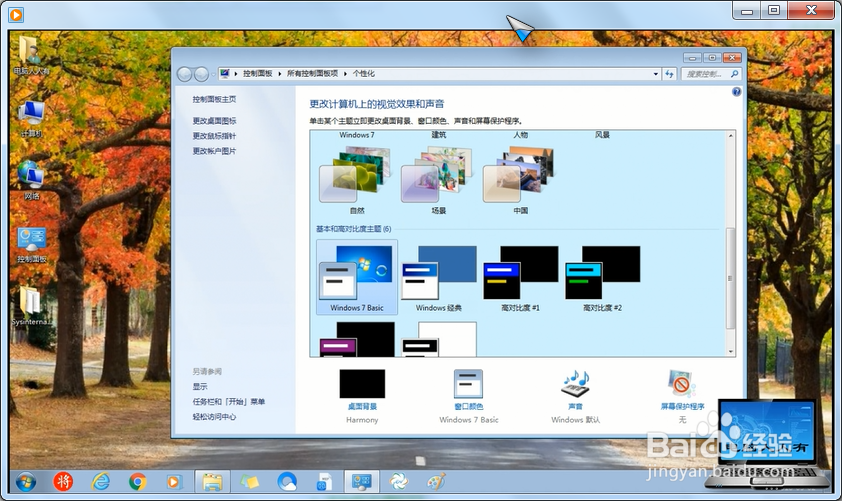Image resolution: width=842 pixels, height=501 pixels.
Task: Click the 基本和高对比度主题 (6) group heading
Action: click(x=353, y=229)
